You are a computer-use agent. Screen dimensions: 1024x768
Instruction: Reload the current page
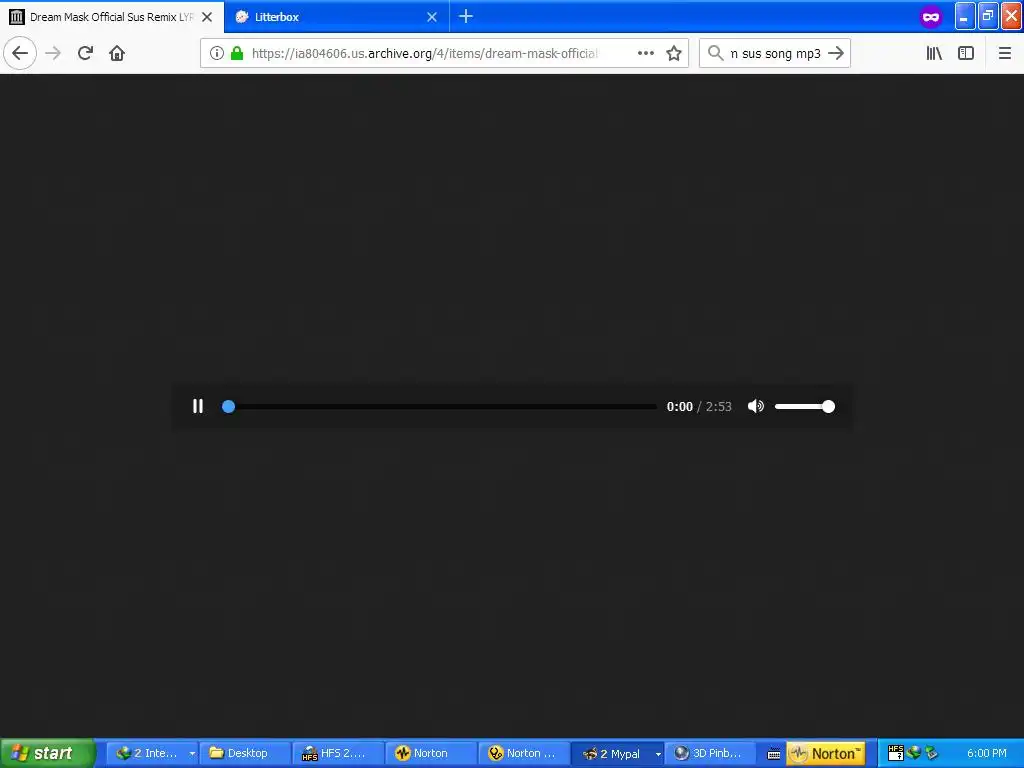pyautogui.click(x=85, y=53)
